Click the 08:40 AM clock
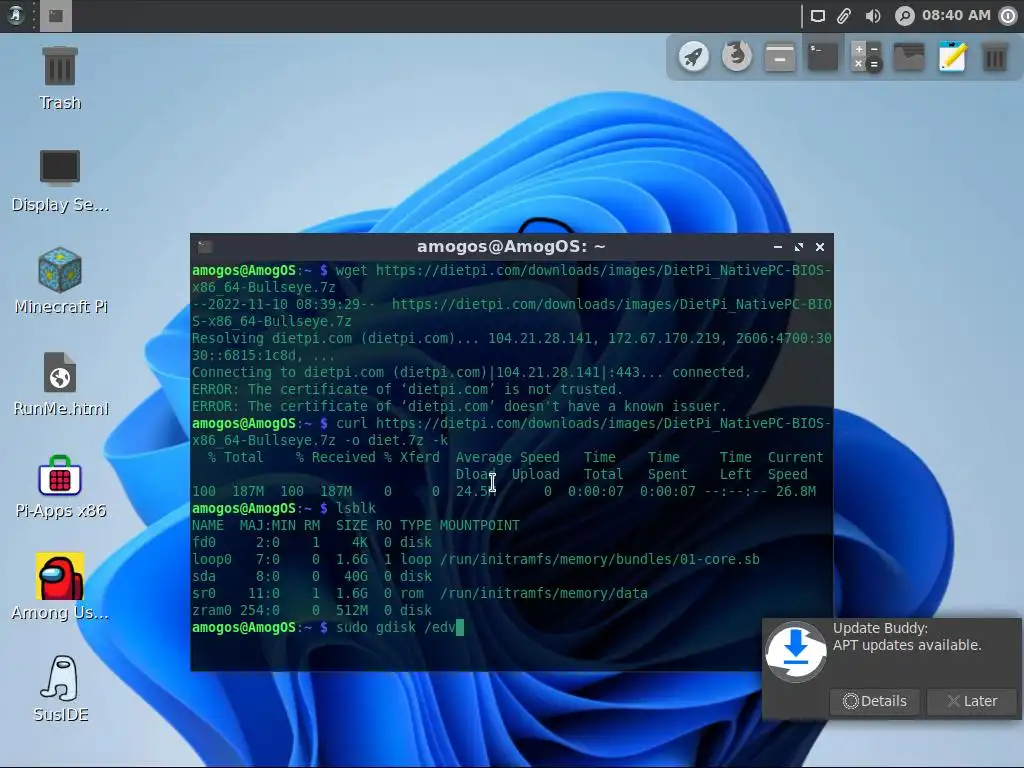The image size is (1024, 768). [x=956, y=16]
